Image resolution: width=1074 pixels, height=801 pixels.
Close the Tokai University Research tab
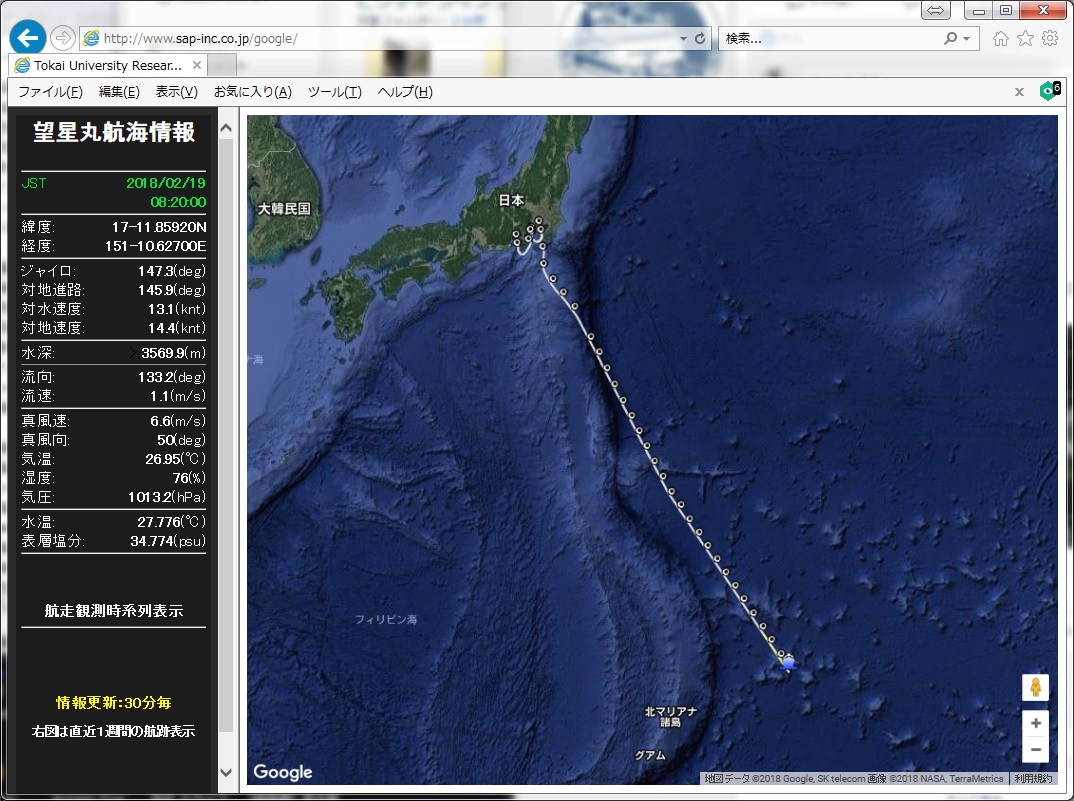(197, 65)
